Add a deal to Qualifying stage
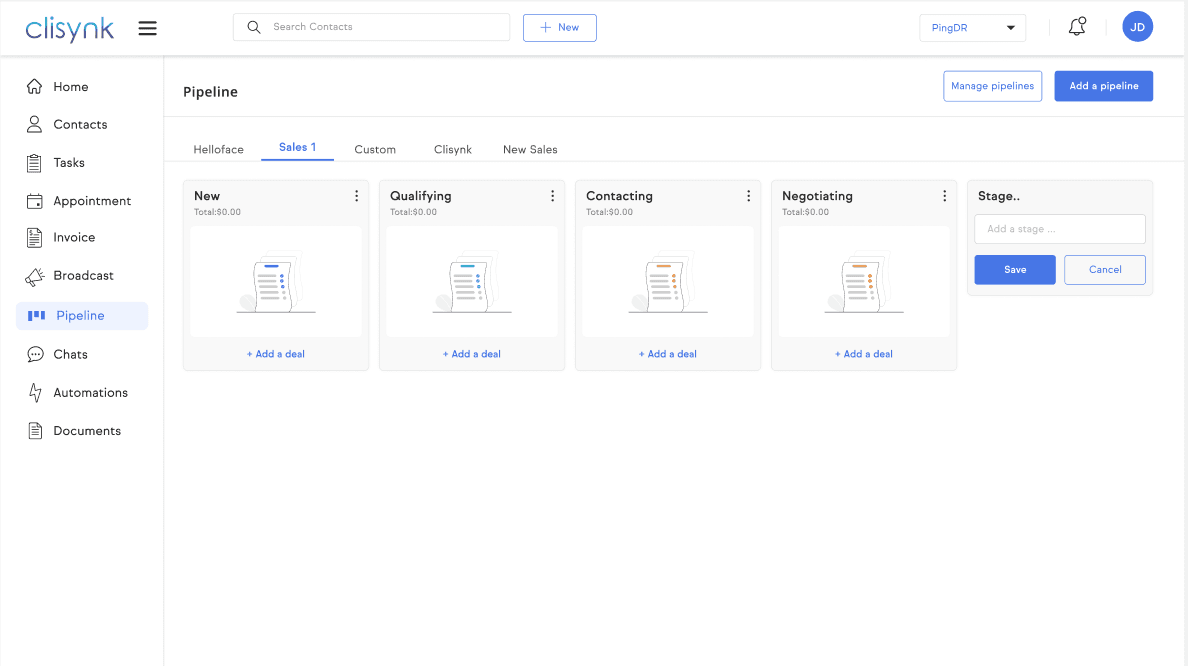The height and width of the screenshot is (666, 1188). pyautogui.click(x=472, y=354)
